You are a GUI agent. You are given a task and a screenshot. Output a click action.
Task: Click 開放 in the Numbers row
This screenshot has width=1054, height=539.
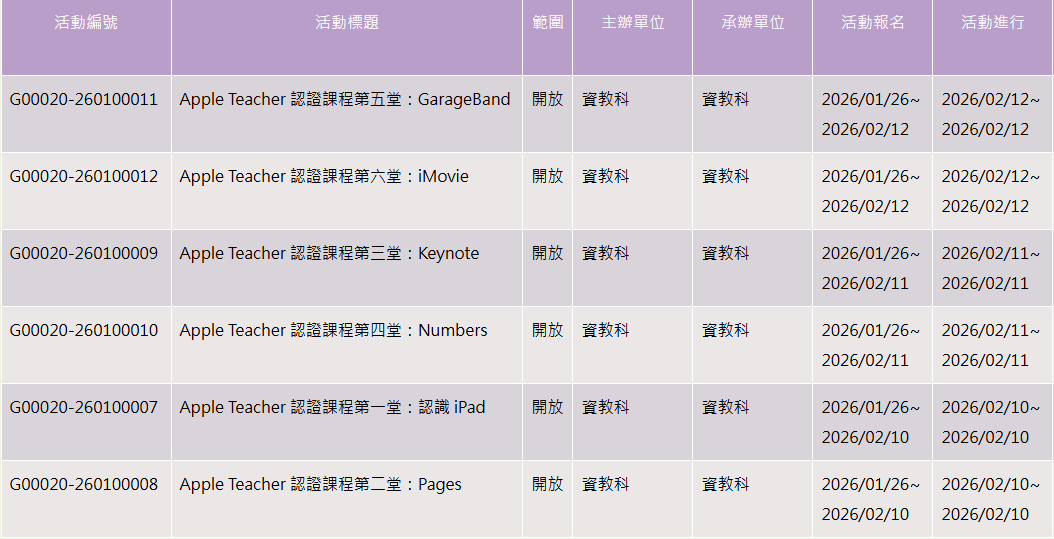pyautogui.click(x=547, y=331)
